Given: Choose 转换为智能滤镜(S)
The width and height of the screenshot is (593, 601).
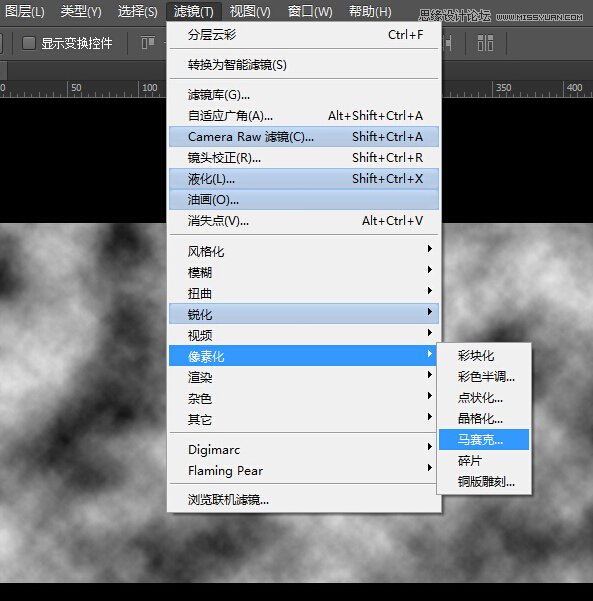Looking at the screenshot, I should coord(304,65).
